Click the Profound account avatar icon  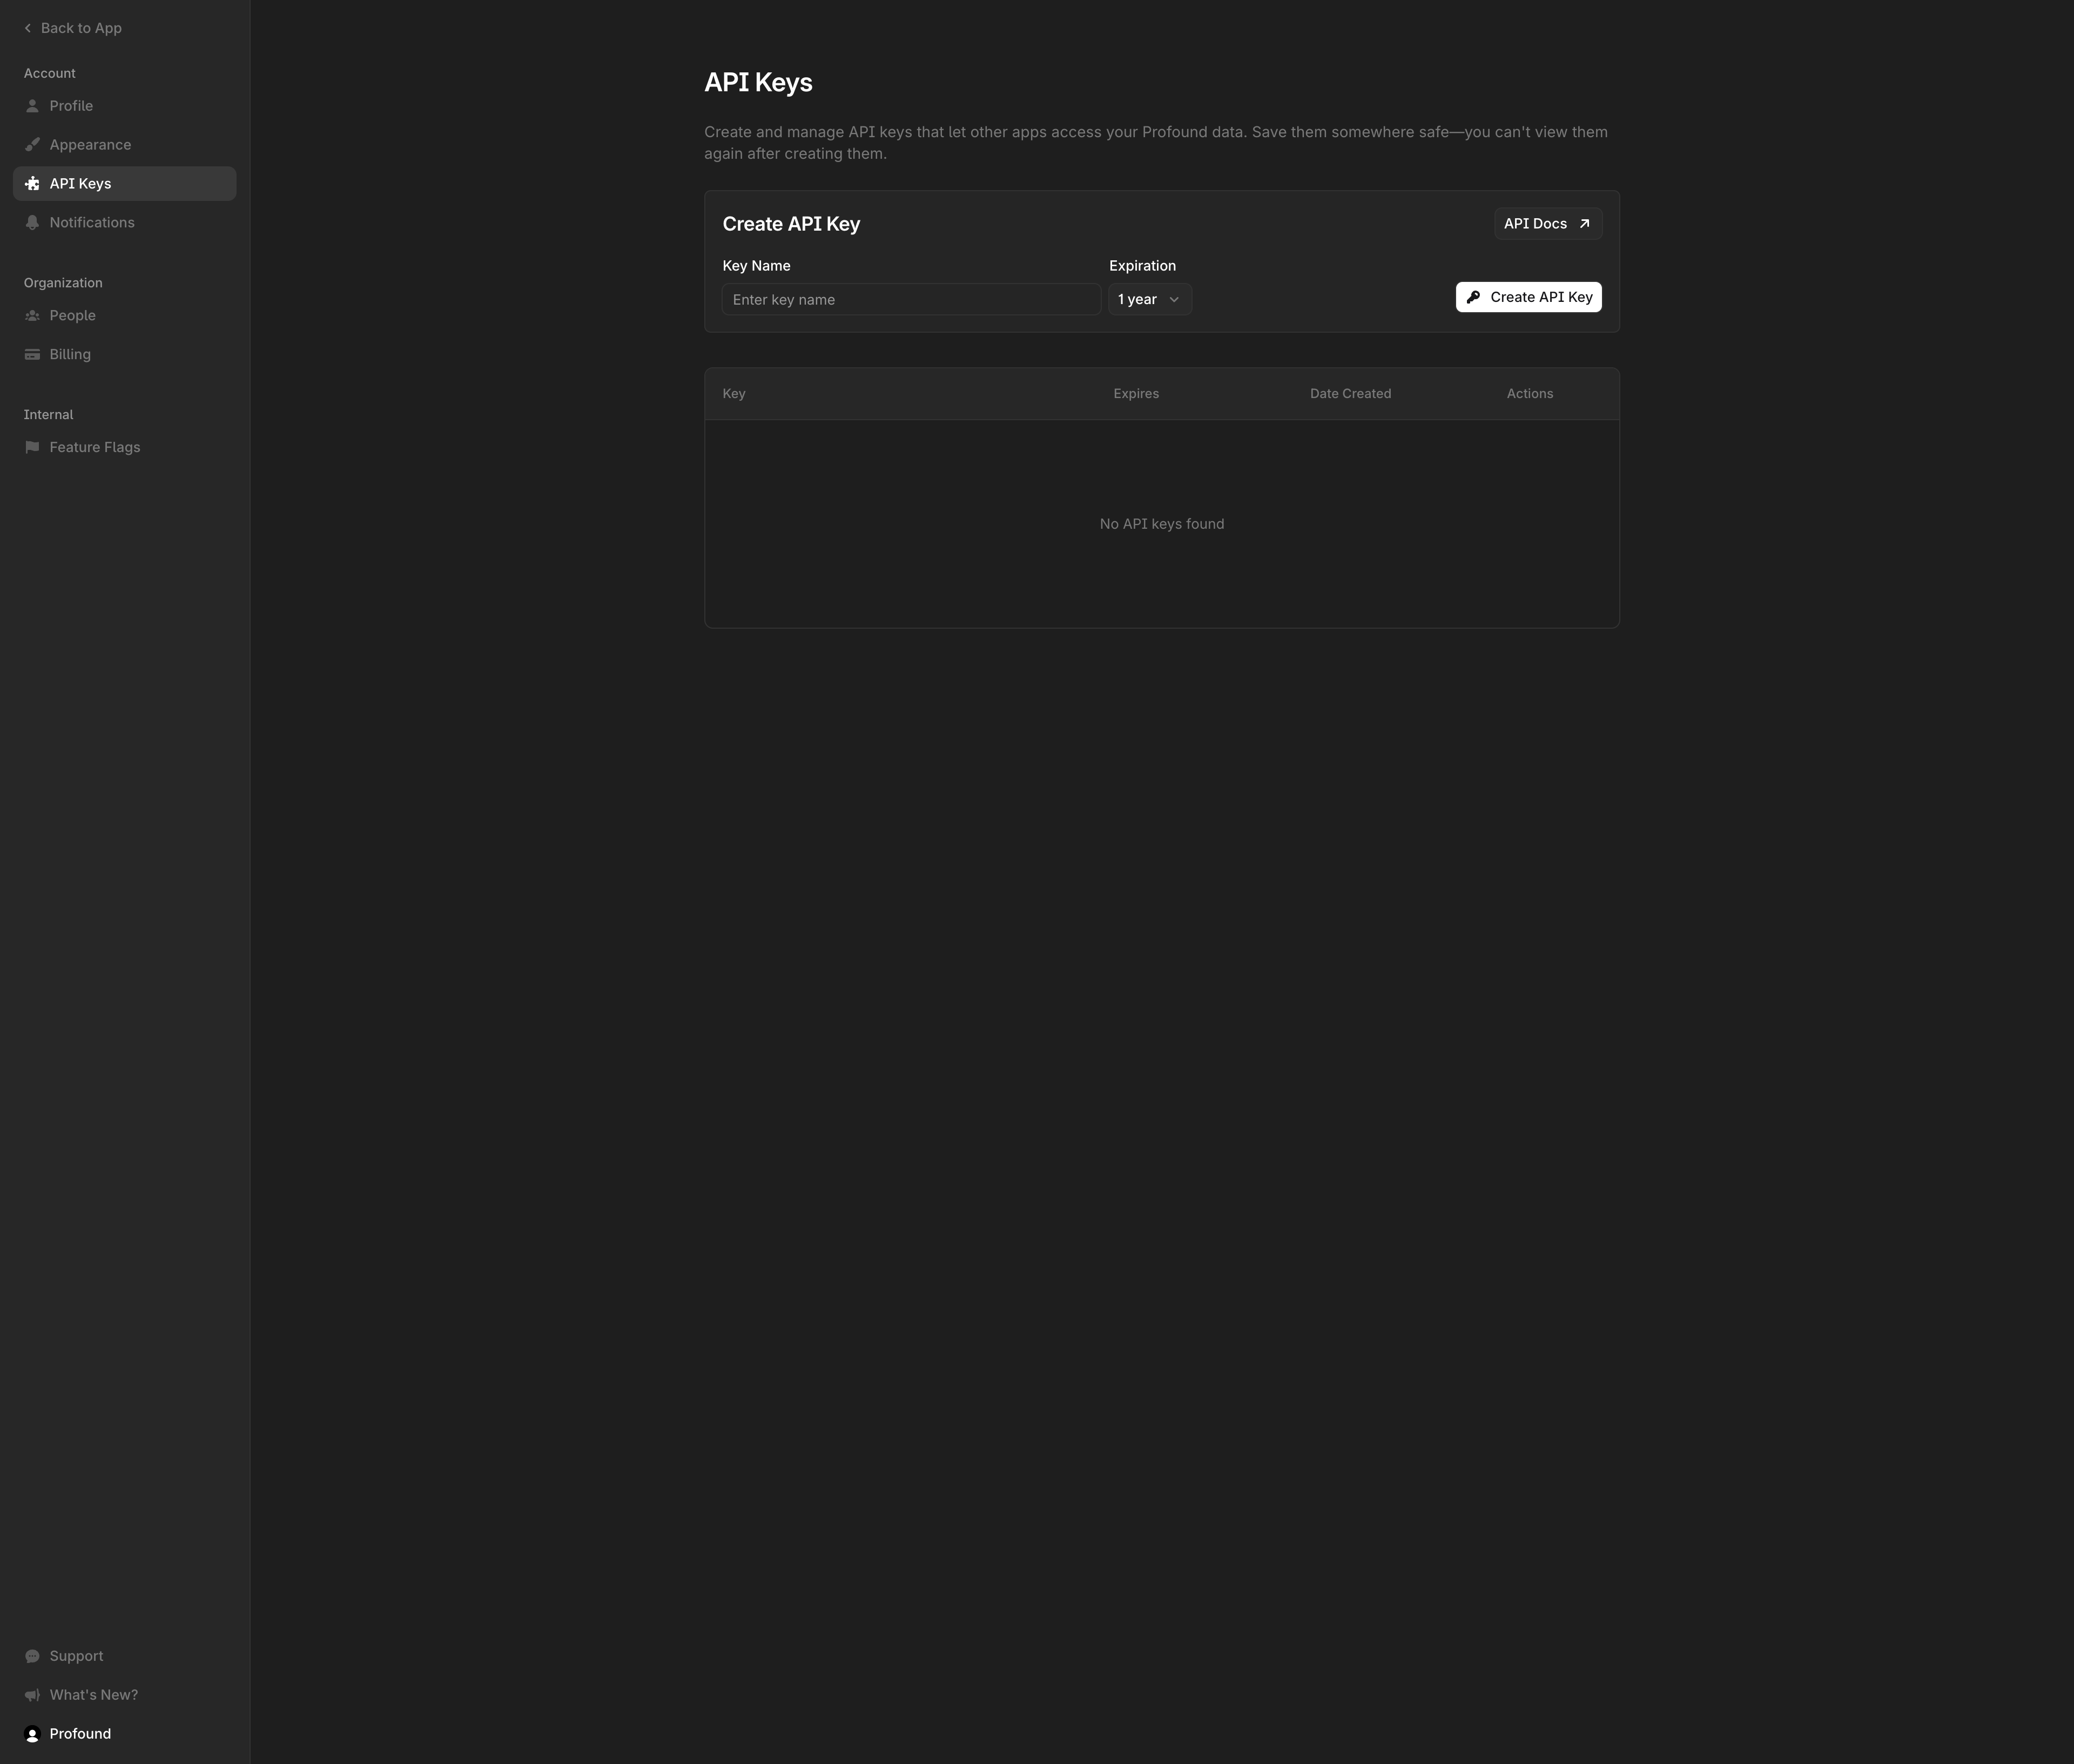click(33, 1733)
